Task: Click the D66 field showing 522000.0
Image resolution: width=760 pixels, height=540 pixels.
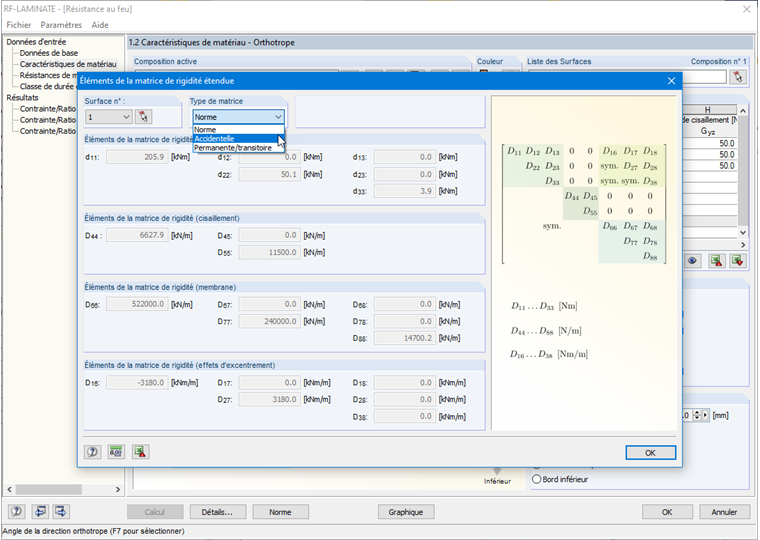Action: pyautogui.click(x=137, y=304)
